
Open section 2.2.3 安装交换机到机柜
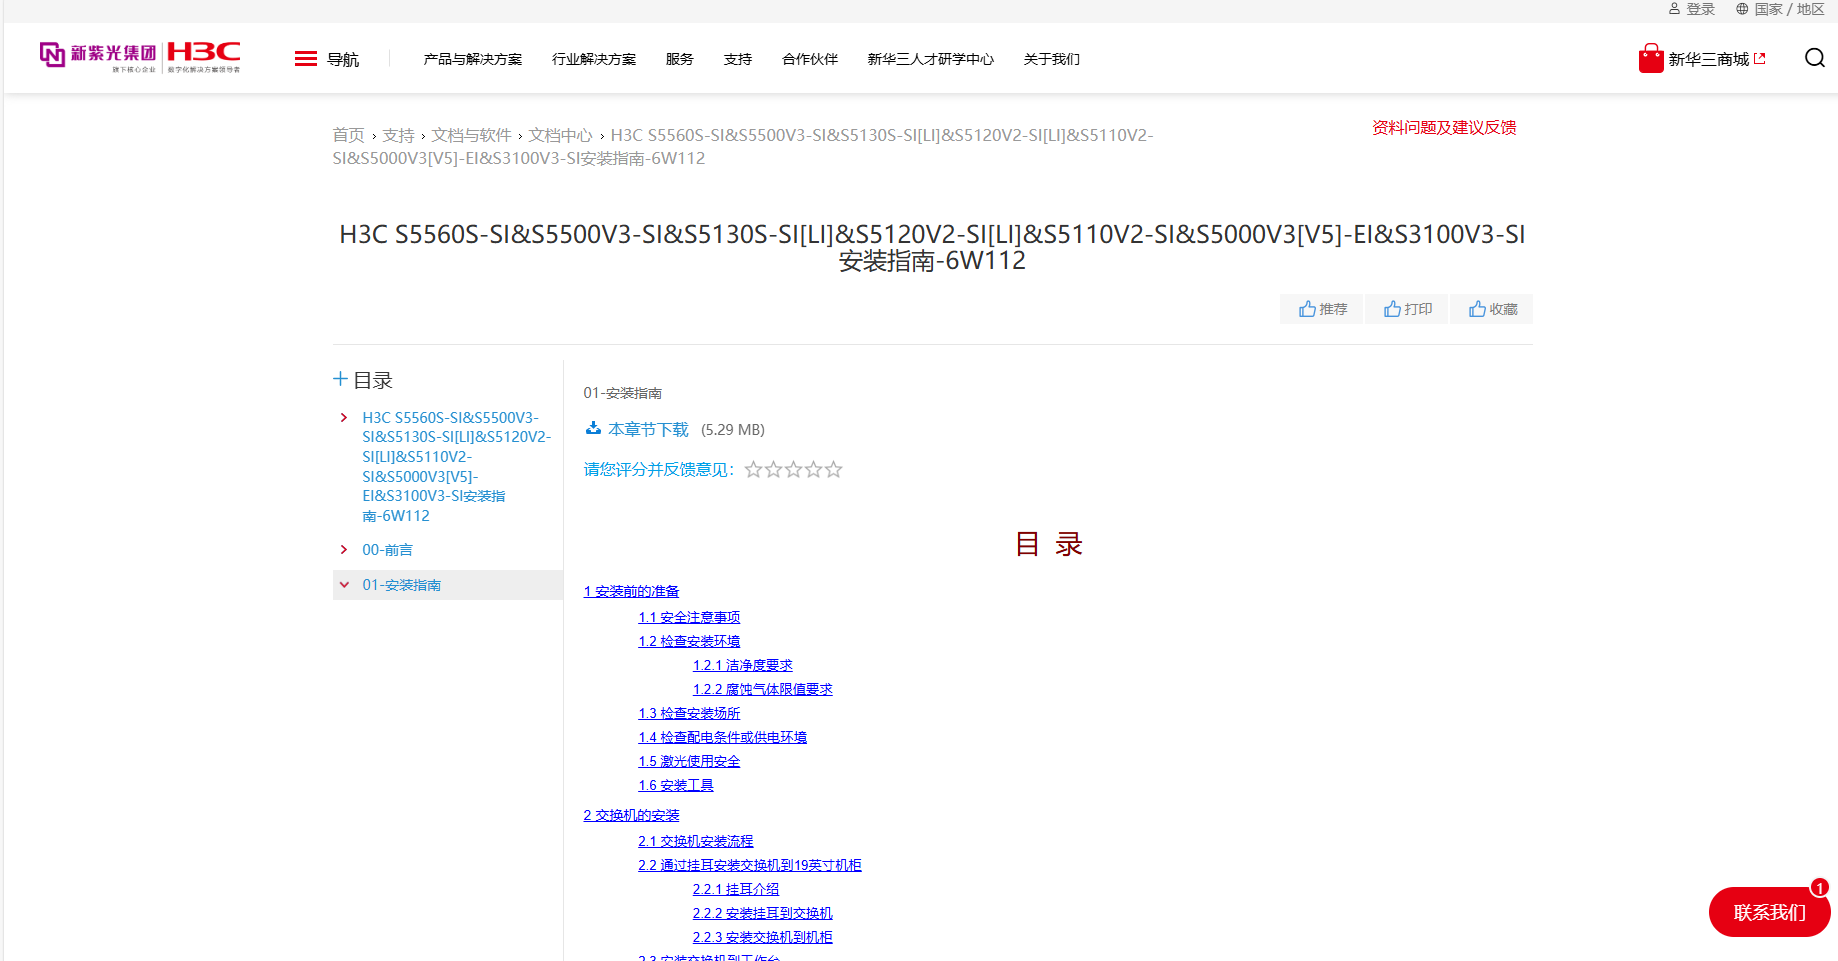tap(762, 938)
